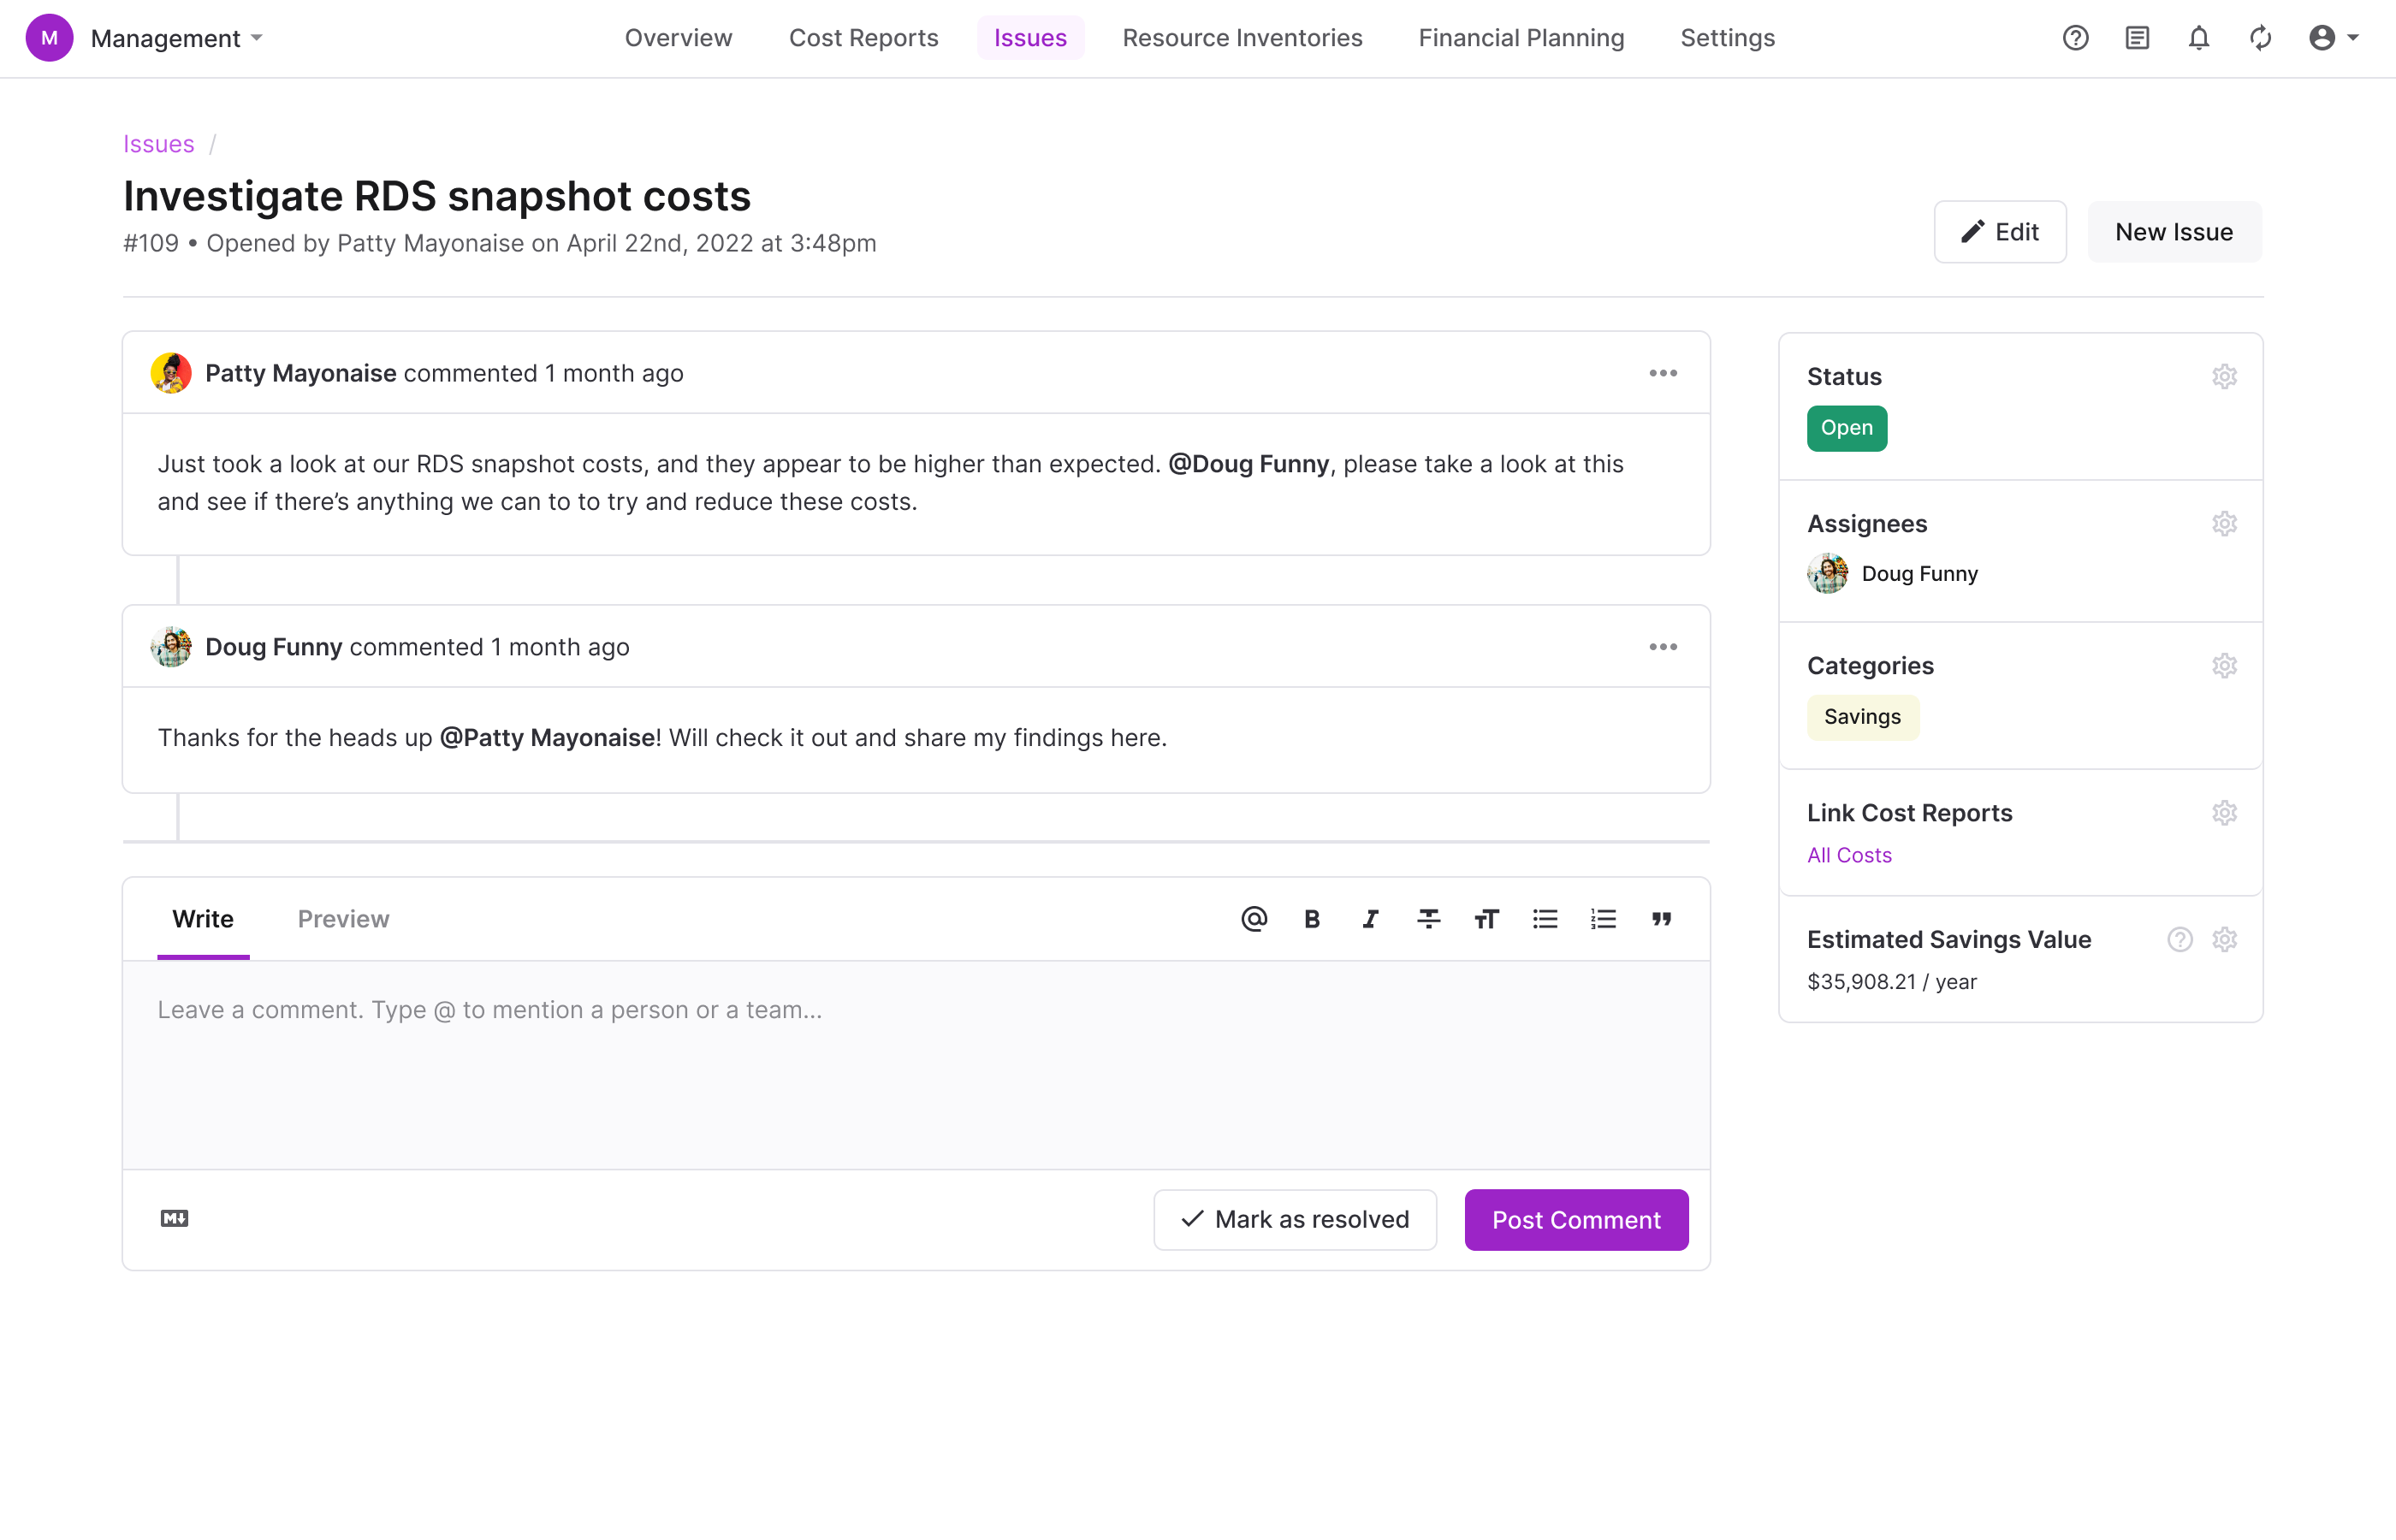Click Doug Funny in Assignees

click(x=1892, y=574)
